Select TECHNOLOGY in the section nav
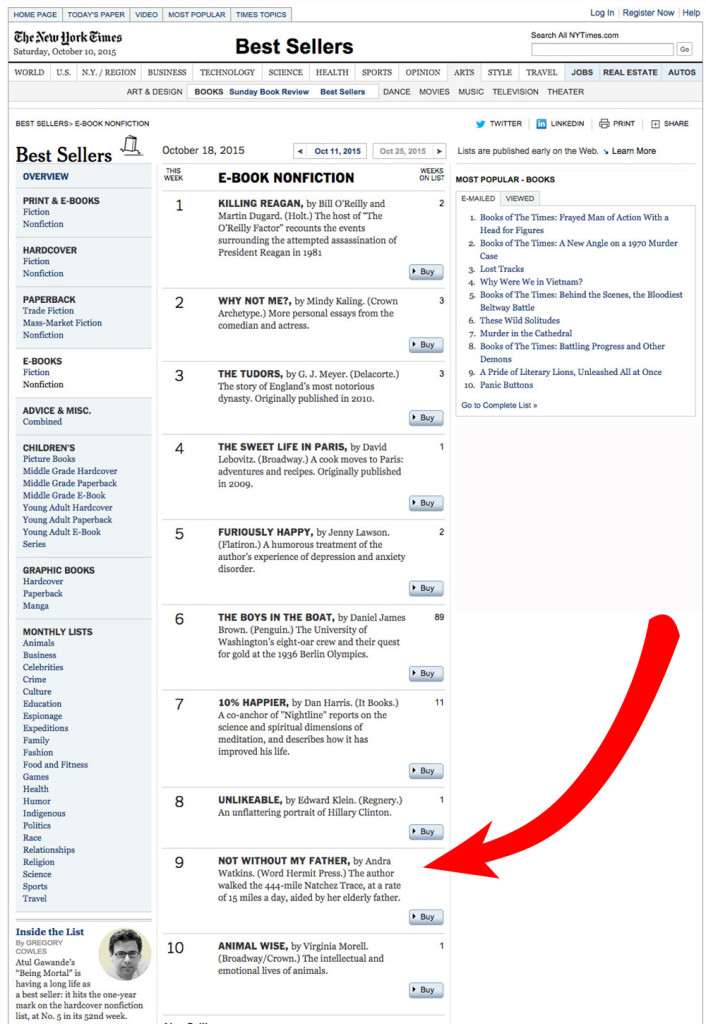Viewport: 706px width, 1024px height. [x=227, y=72]
